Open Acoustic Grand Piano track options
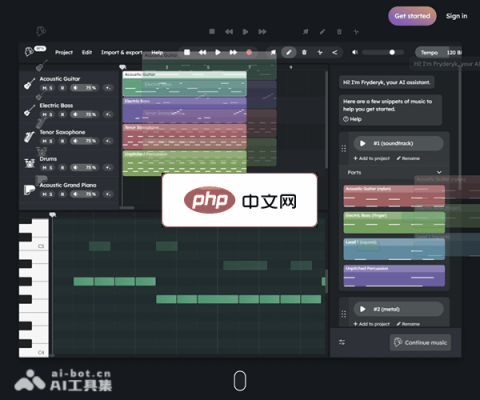 (108, 194)
